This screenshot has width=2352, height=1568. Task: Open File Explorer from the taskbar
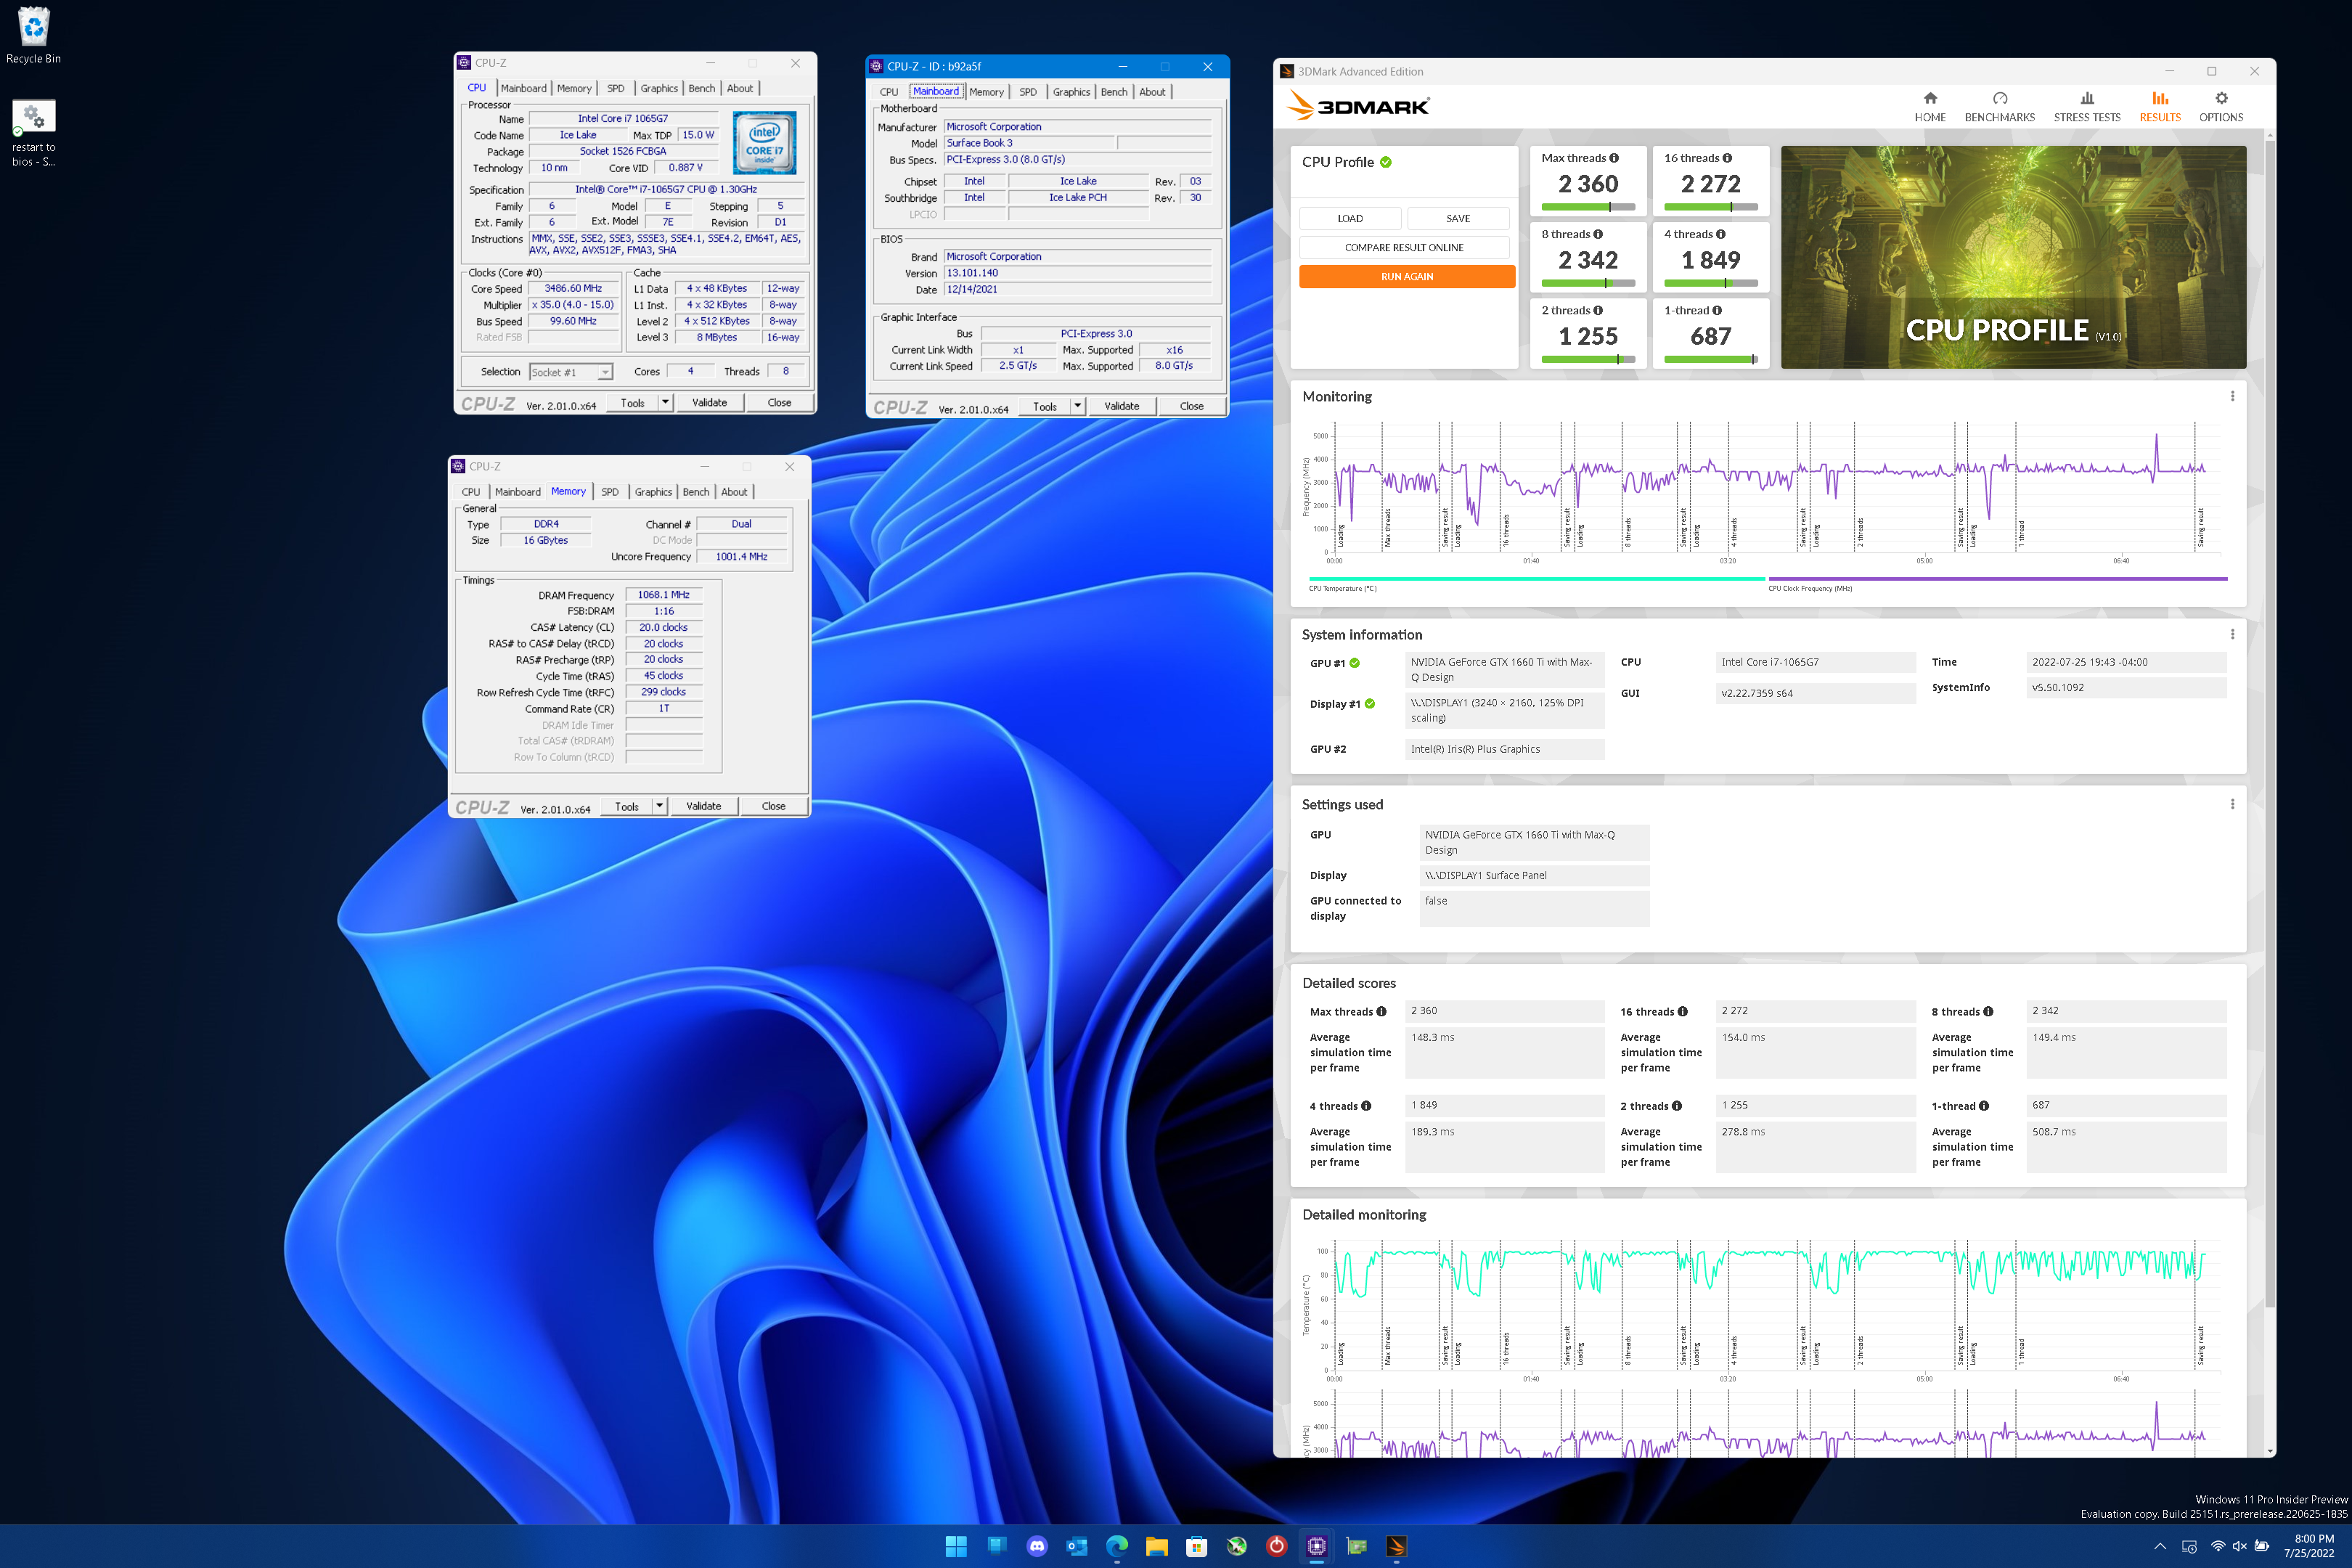1157,1546
